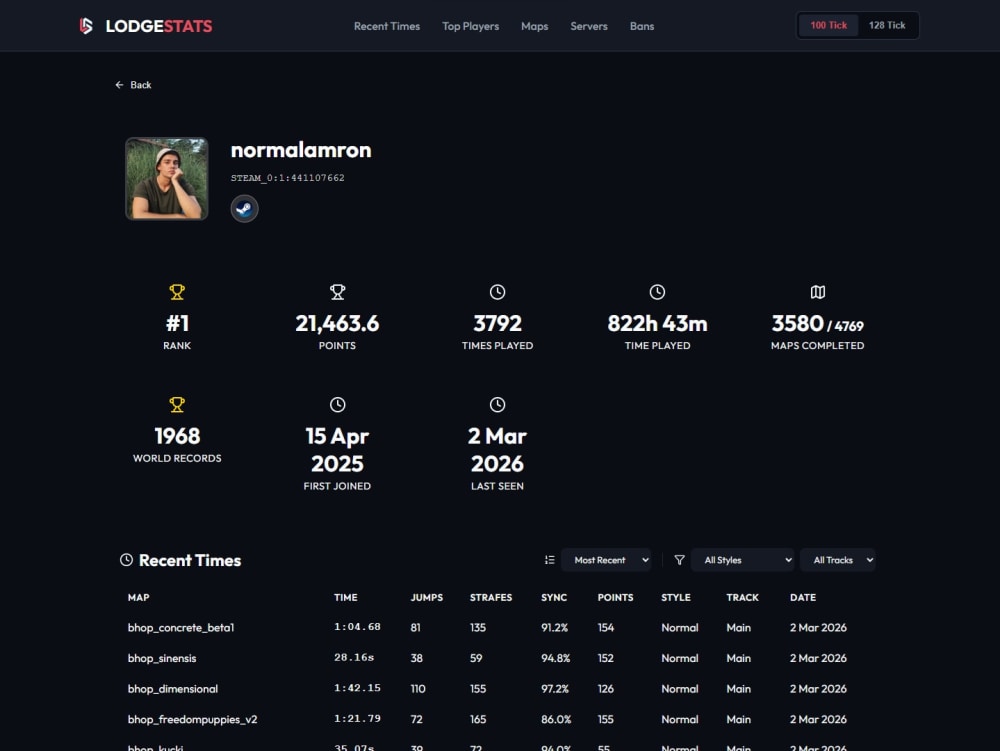Open the All Tracks filter dropdown
1000x751 pixels.
click(x=838, y=560)
